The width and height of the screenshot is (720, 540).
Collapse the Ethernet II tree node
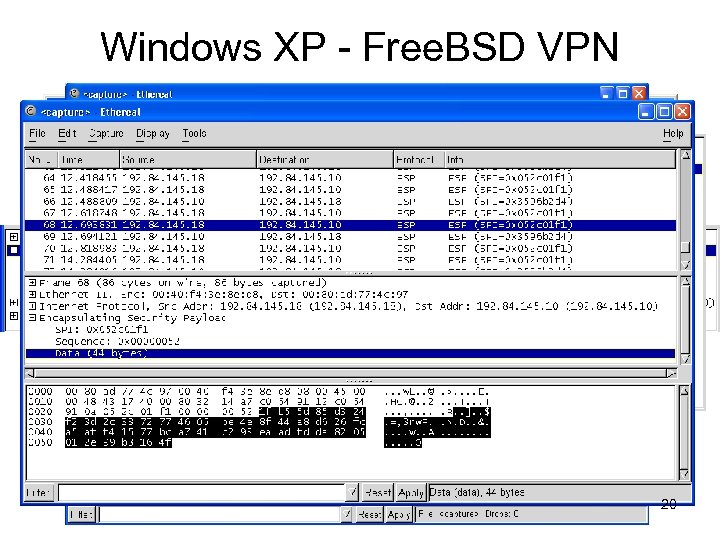(x=32, y=294)
